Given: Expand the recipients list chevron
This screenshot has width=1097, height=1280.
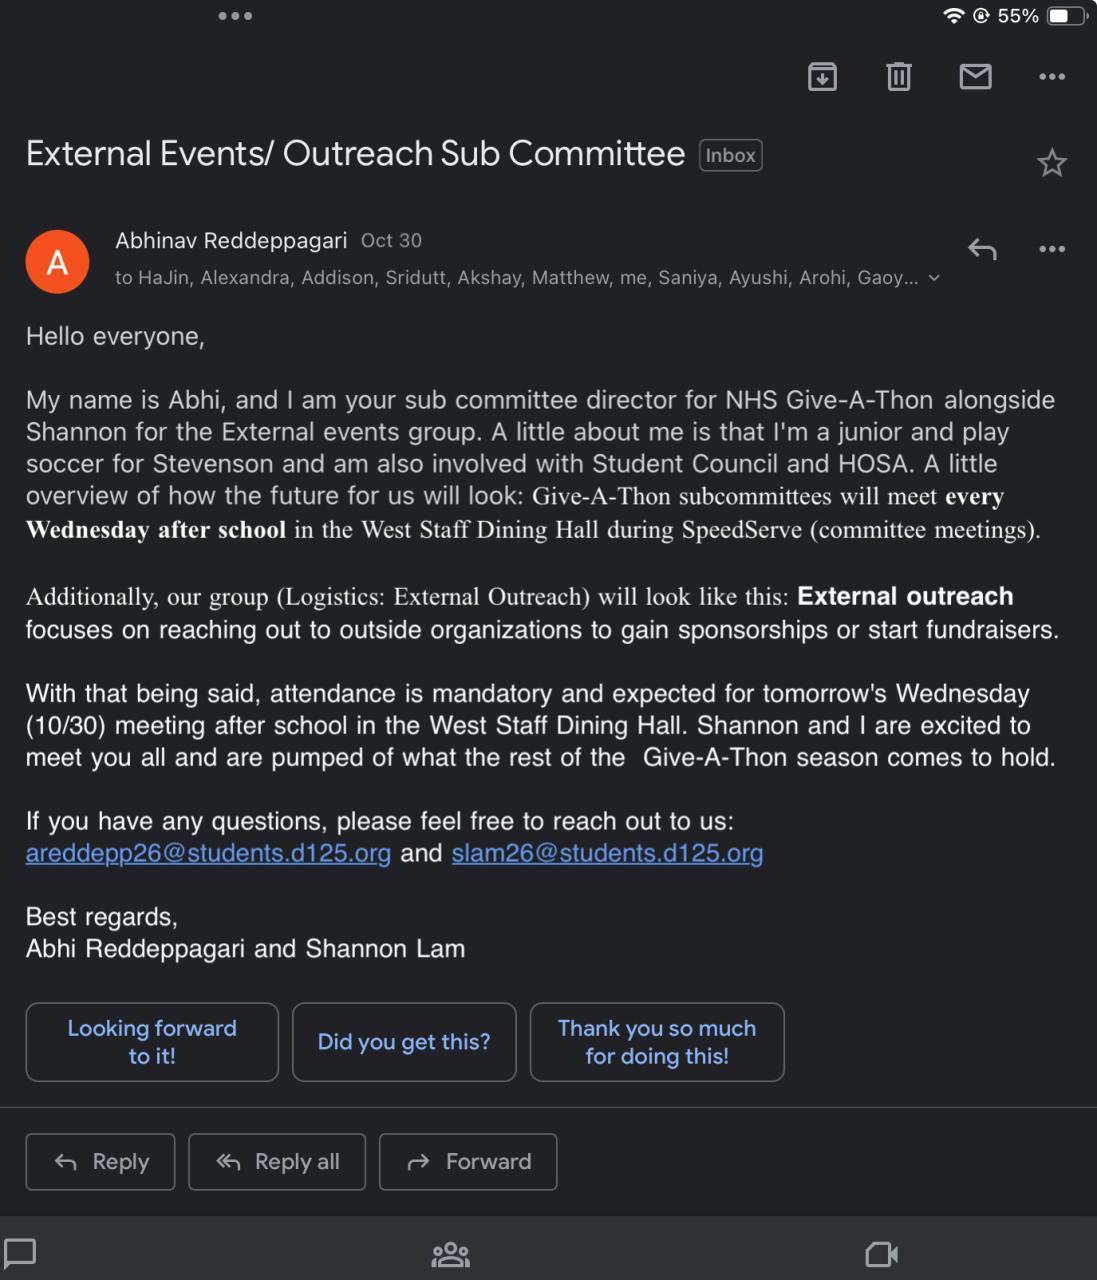Looking at the screenshot, I should tap(935, 278).
